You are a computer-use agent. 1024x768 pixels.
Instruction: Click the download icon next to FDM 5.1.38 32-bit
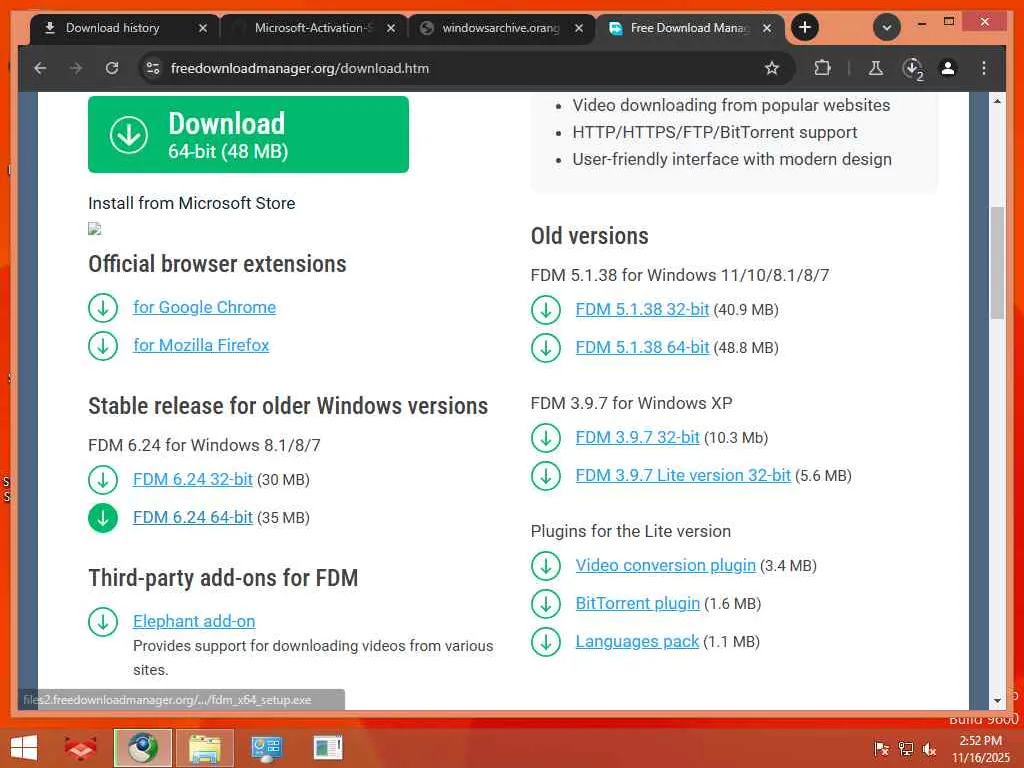[x=546, y=310]
